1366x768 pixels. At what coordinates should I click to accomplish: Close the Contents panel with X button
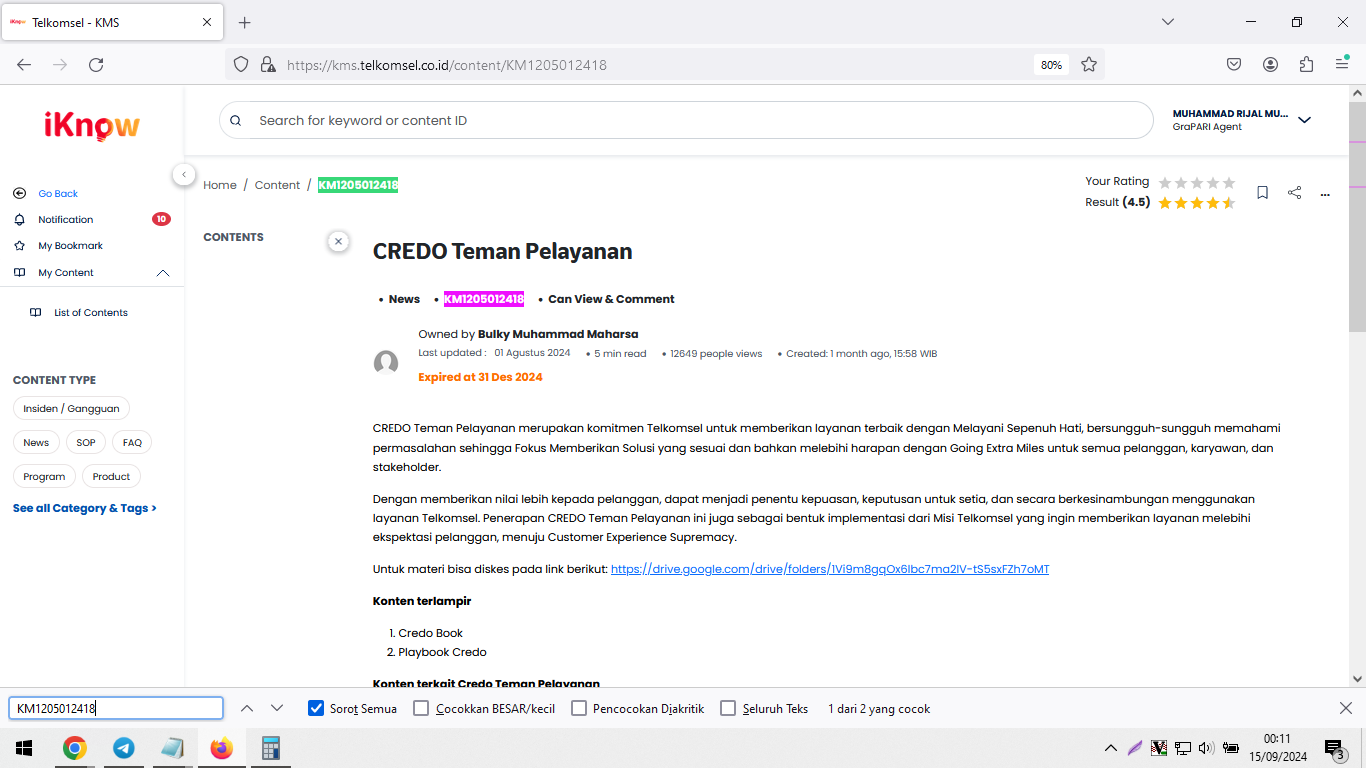[338, 241]
